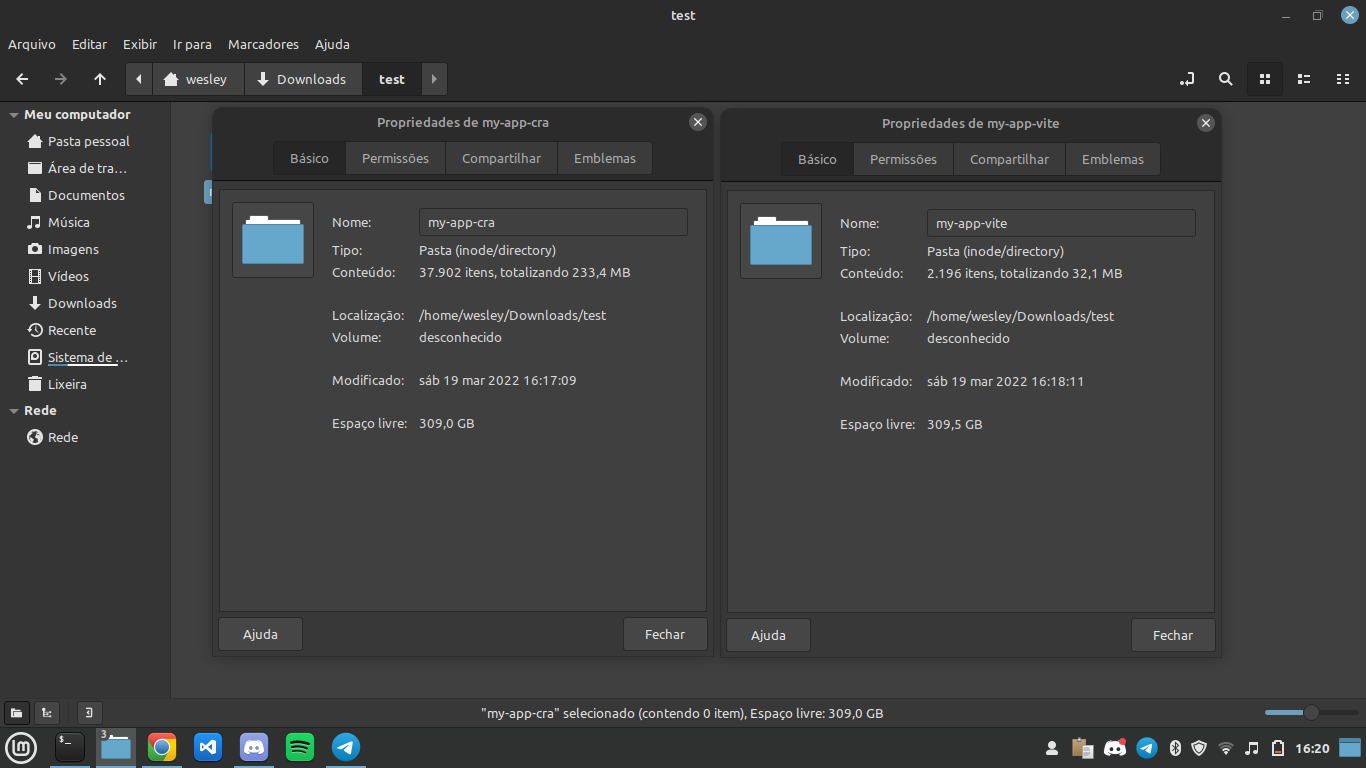The width and height of the screenshot is (1366, 768).
Task: Switch to Permissões tab for my-app-cra
Action: [395, 158]
